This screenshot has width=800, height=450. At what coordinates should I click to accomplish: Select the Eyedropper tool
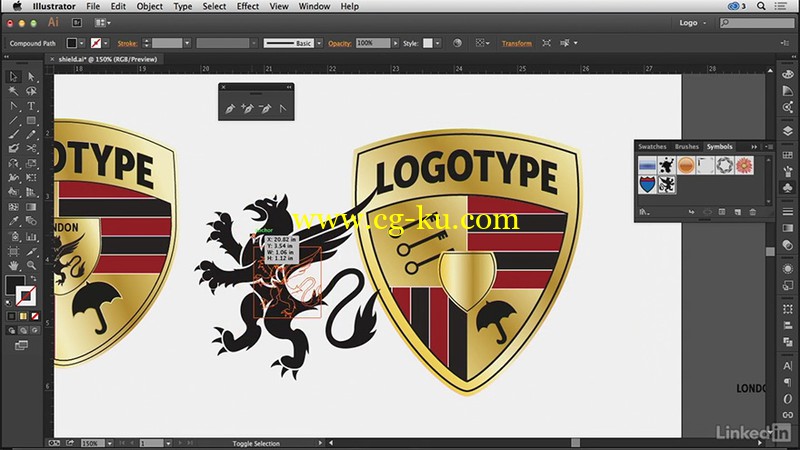pyautogui.click(x=13, y=221)
